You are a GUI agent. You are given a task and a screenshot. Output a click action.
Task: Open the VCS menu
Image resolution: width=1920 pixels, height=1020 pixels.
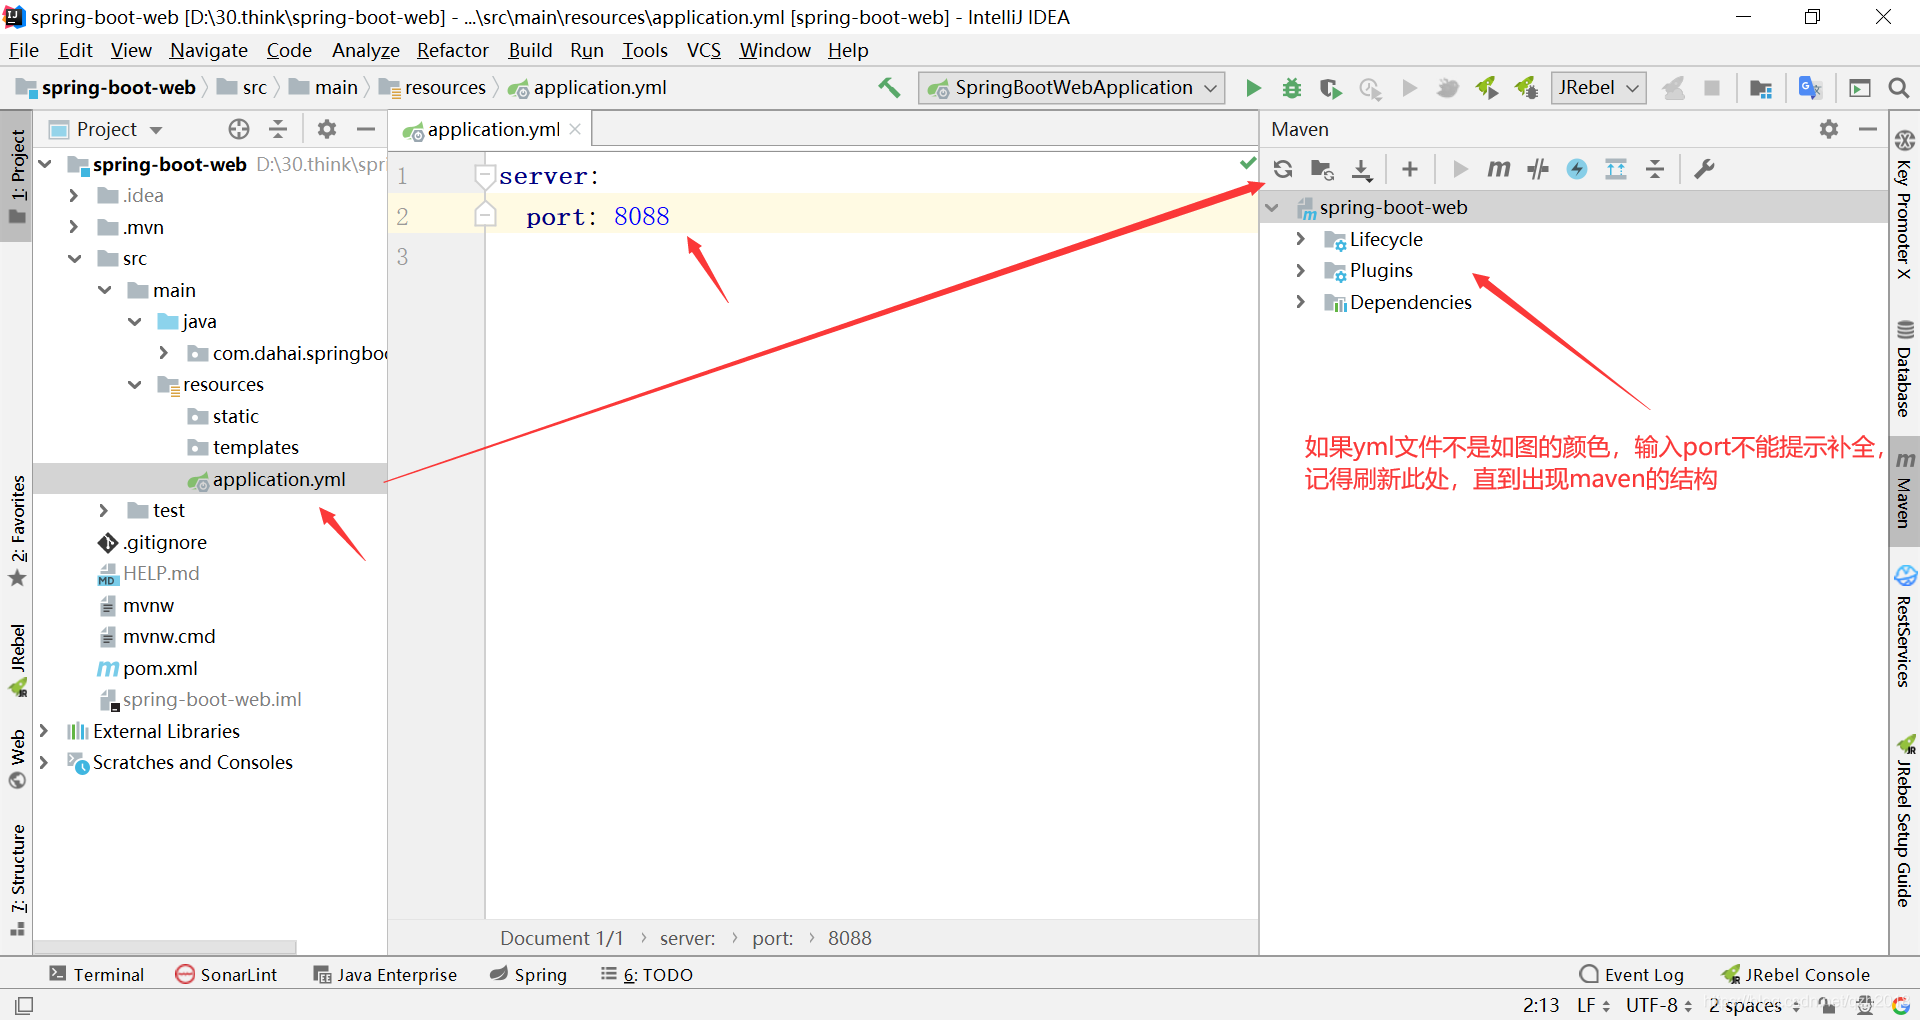[x=704, y=50]
